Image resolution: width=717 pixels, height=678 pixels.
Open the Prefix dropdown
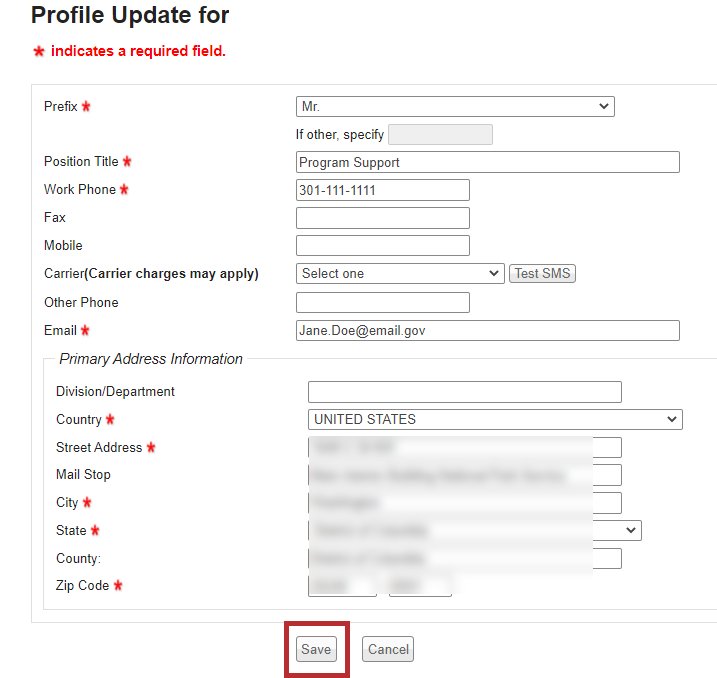point(455,106)
